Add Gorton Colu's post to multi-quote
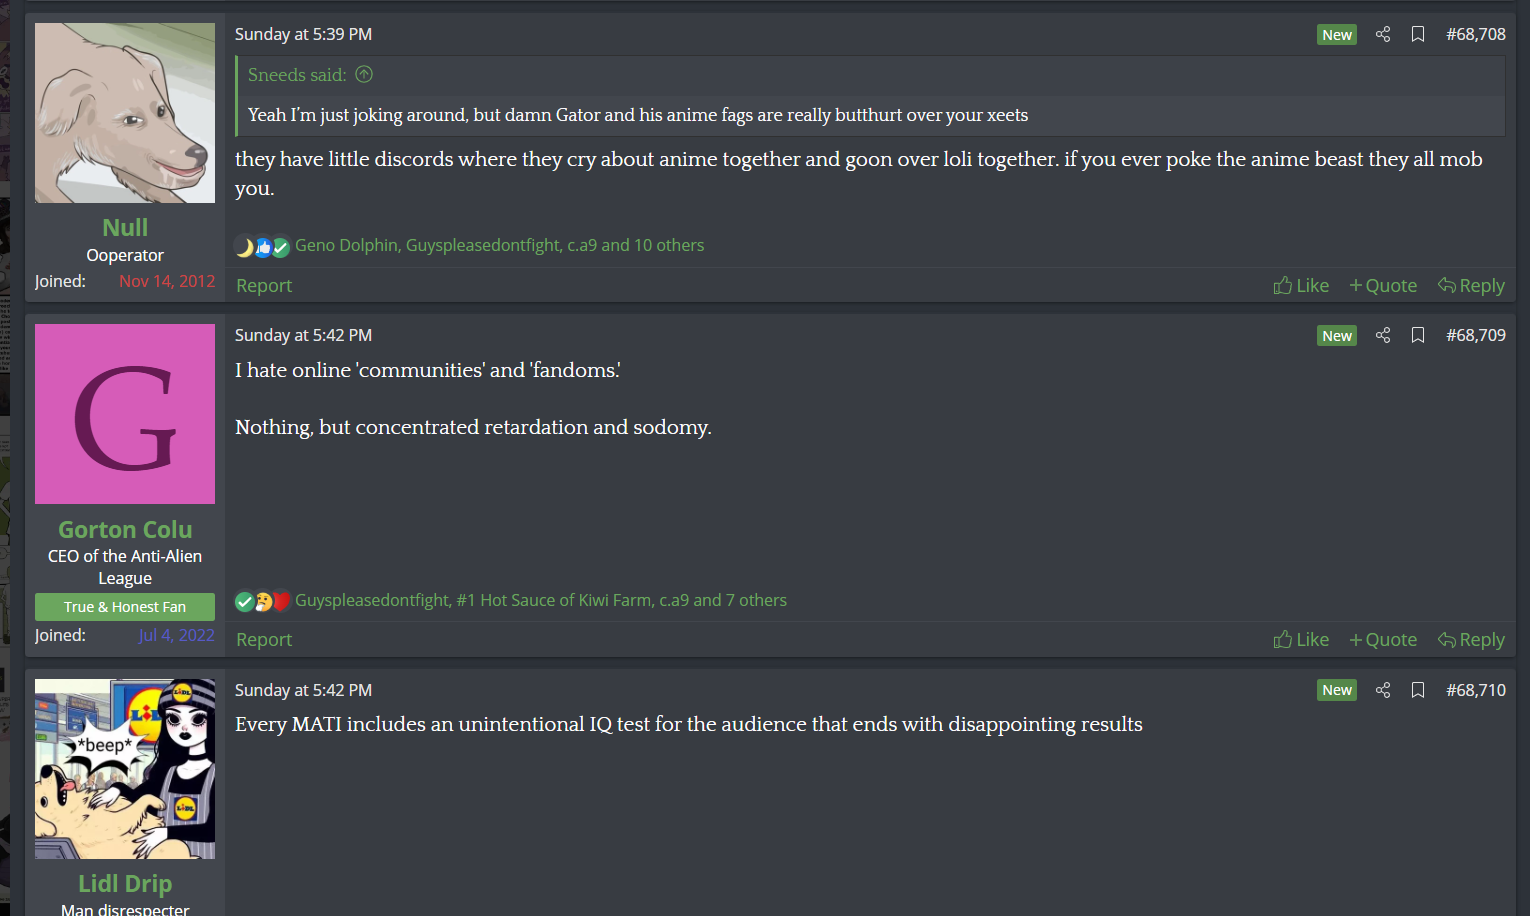This screenshot has height=916, width=1530. coord(1383,640)
